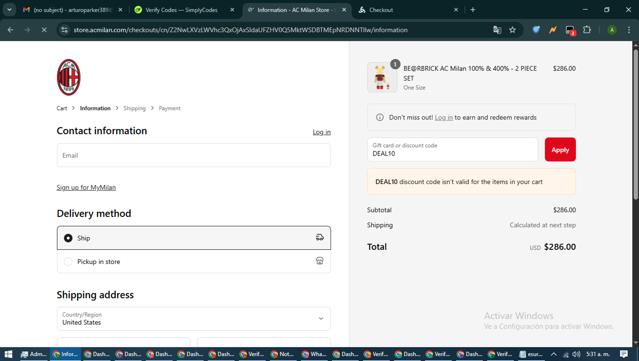Go back to the previous page

point(11,30)
